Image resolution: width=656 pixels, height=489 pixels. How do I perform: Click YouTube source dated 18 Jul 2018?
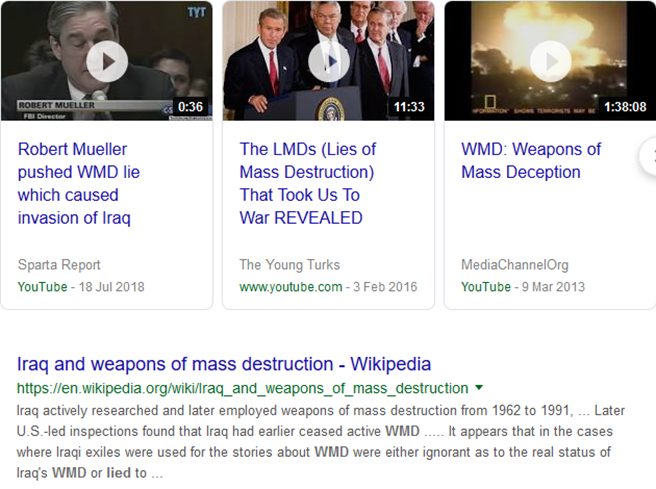click(42, 287)
